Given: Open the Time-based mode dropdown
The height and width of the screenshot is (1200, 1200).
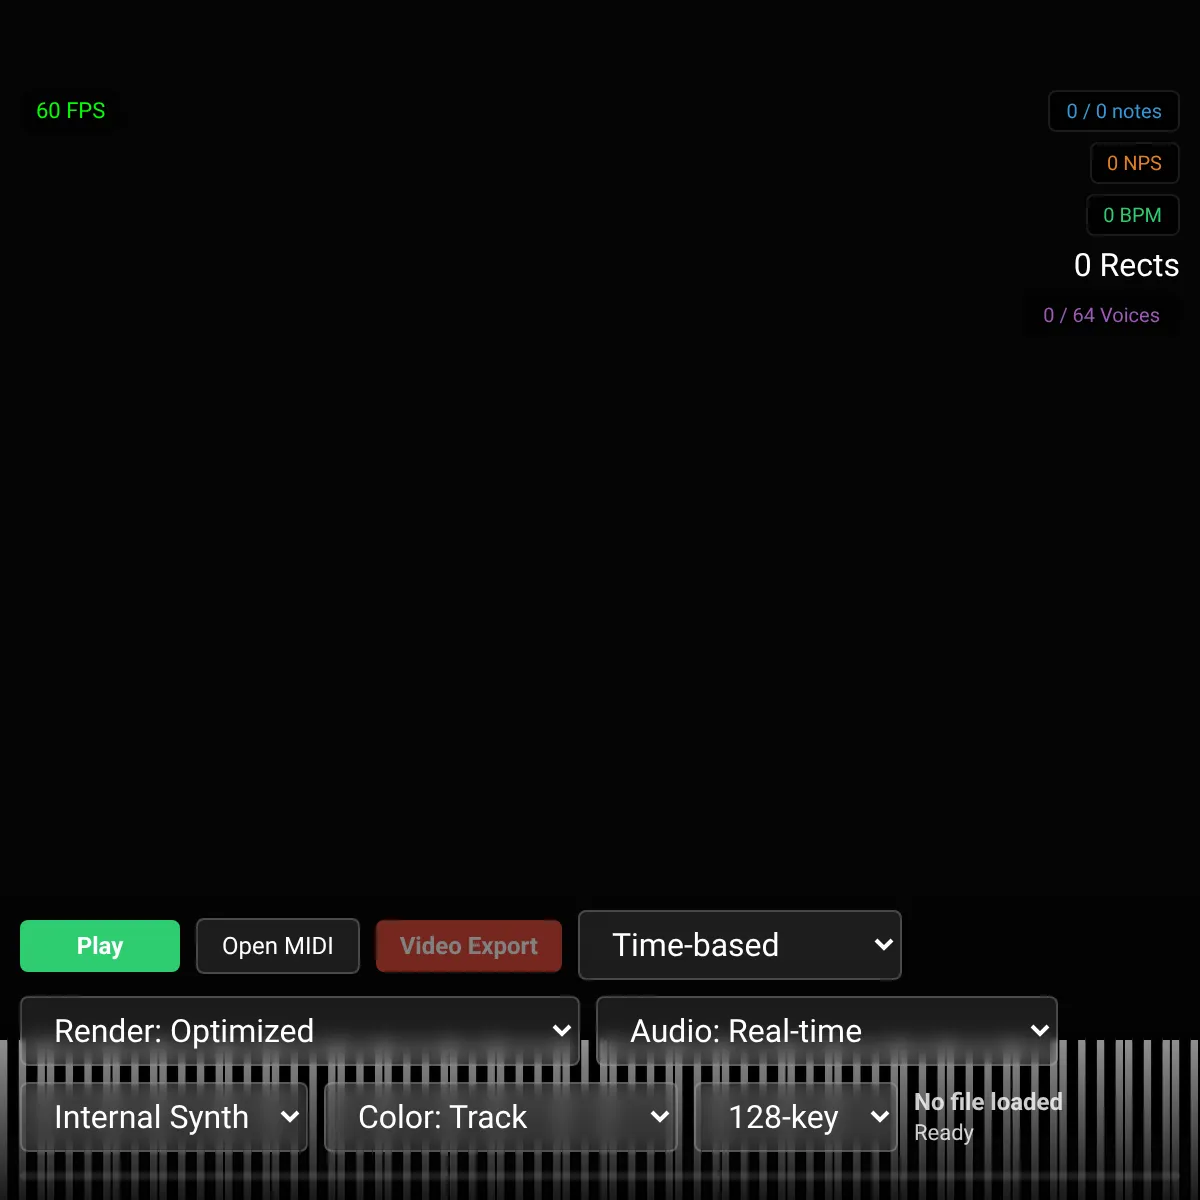Looking at the screenshot, I should tap(739, 945).
